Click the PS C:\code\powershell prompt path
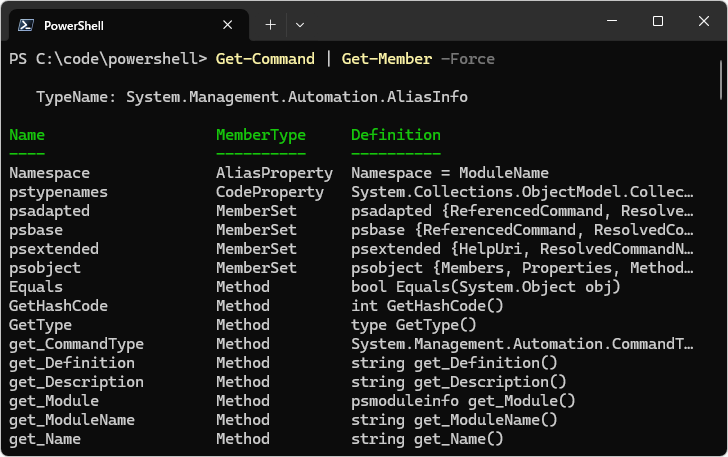The height and width of the screenshot is (457, 728). 107,59
